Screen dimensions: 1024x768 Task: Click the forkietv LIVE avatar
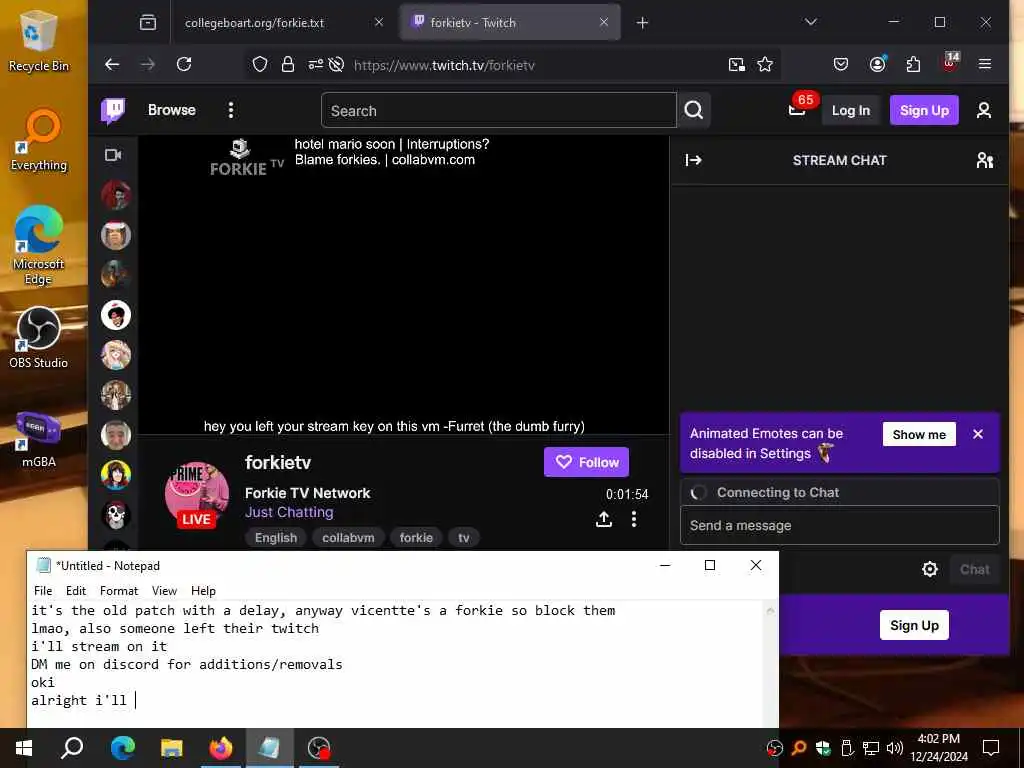click(197, 494)
